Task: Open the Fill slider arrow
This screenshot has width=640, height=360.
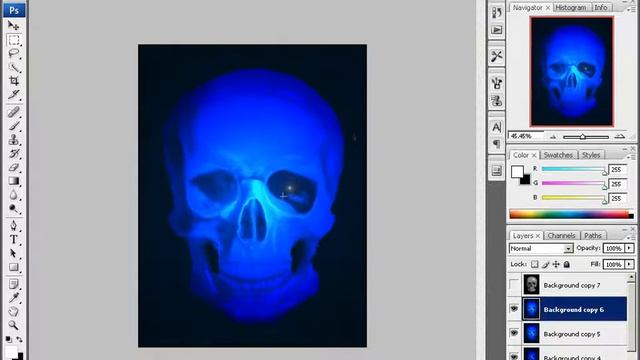Action: pyautogui.click(x=629, y=264)
